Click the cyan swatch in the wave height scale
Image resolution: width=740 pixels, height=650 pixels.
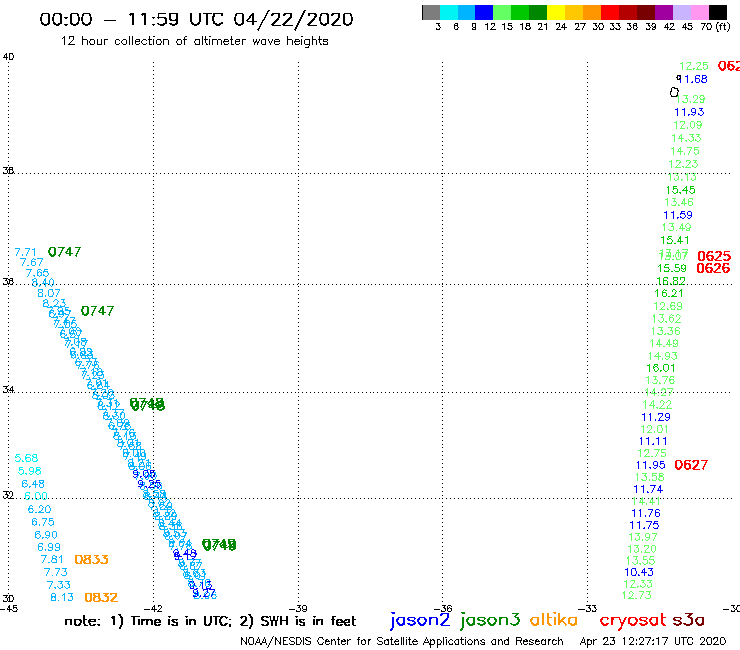coord(449,13)
